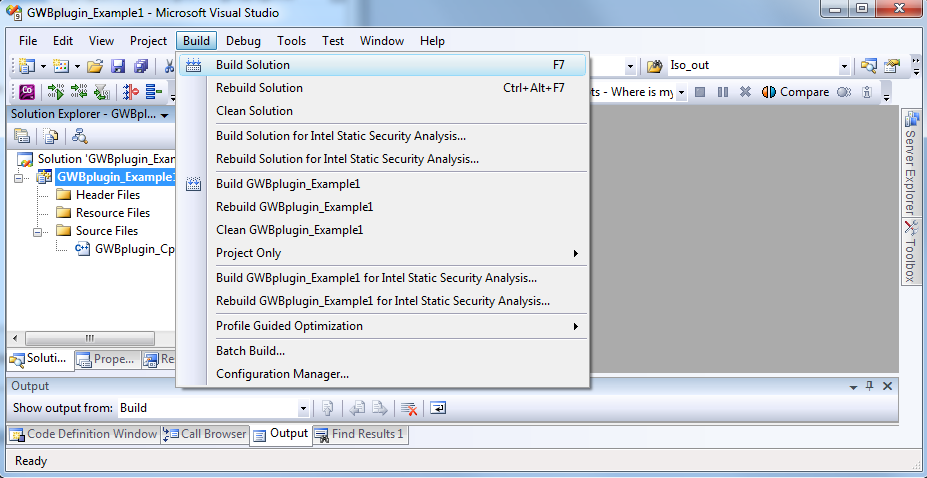Switch to the Find Results 1 tab
The width and height of the screenshot is (927, 478).
pos(360,434)
